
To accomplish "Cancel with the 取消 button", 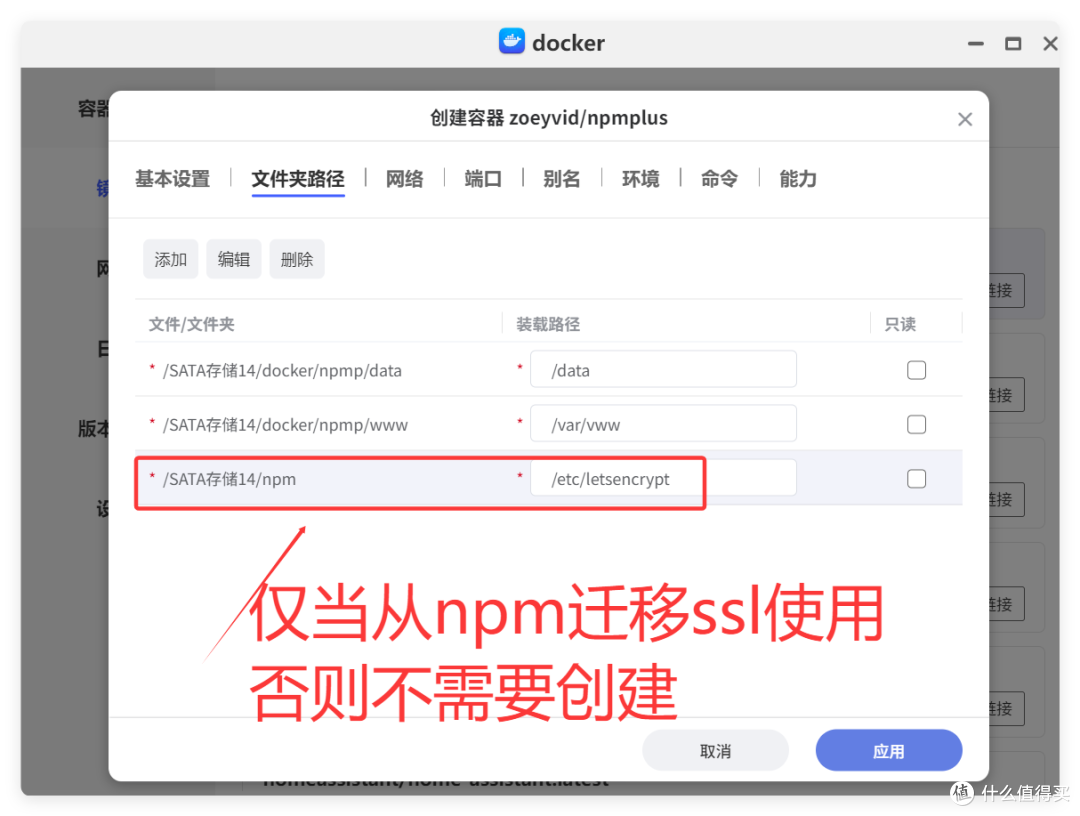I will coord(715,751).
